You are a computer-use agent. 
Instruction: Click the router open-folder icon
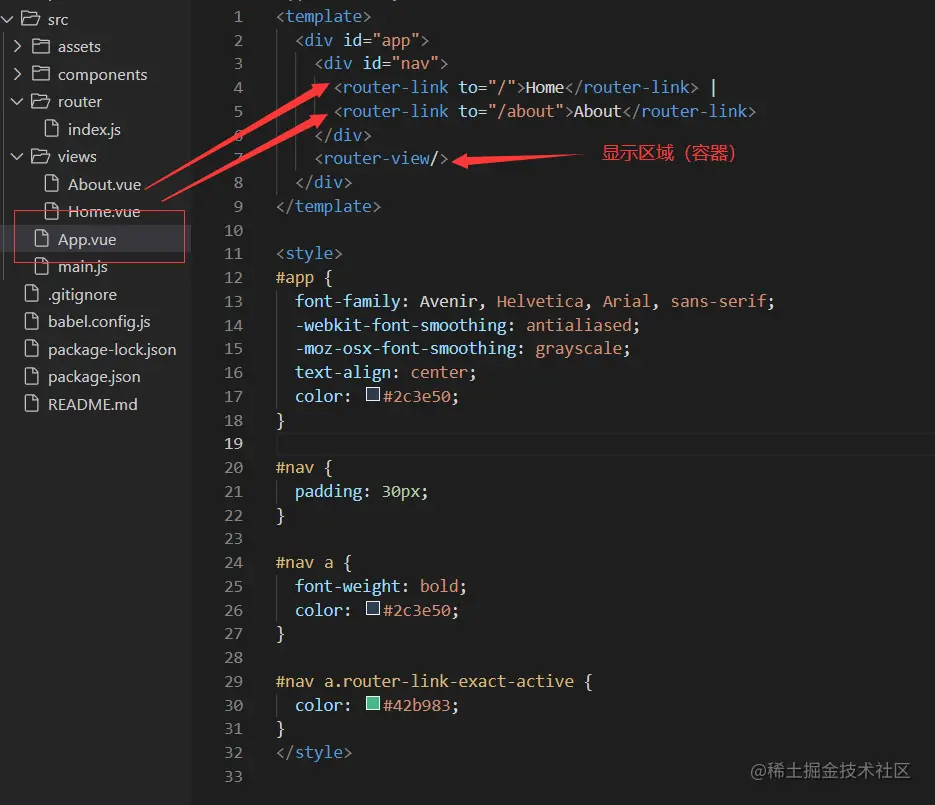tap(41, 101)
